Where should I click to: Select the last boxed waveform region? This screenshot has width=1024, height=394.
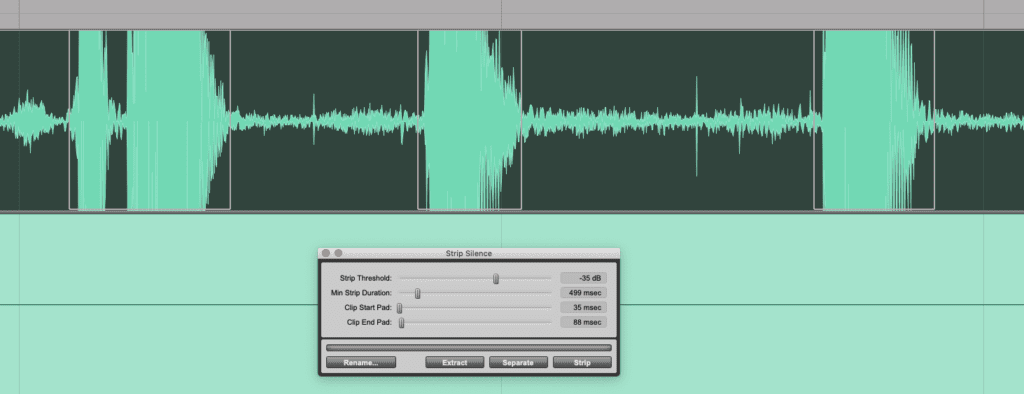coord(874,120)
